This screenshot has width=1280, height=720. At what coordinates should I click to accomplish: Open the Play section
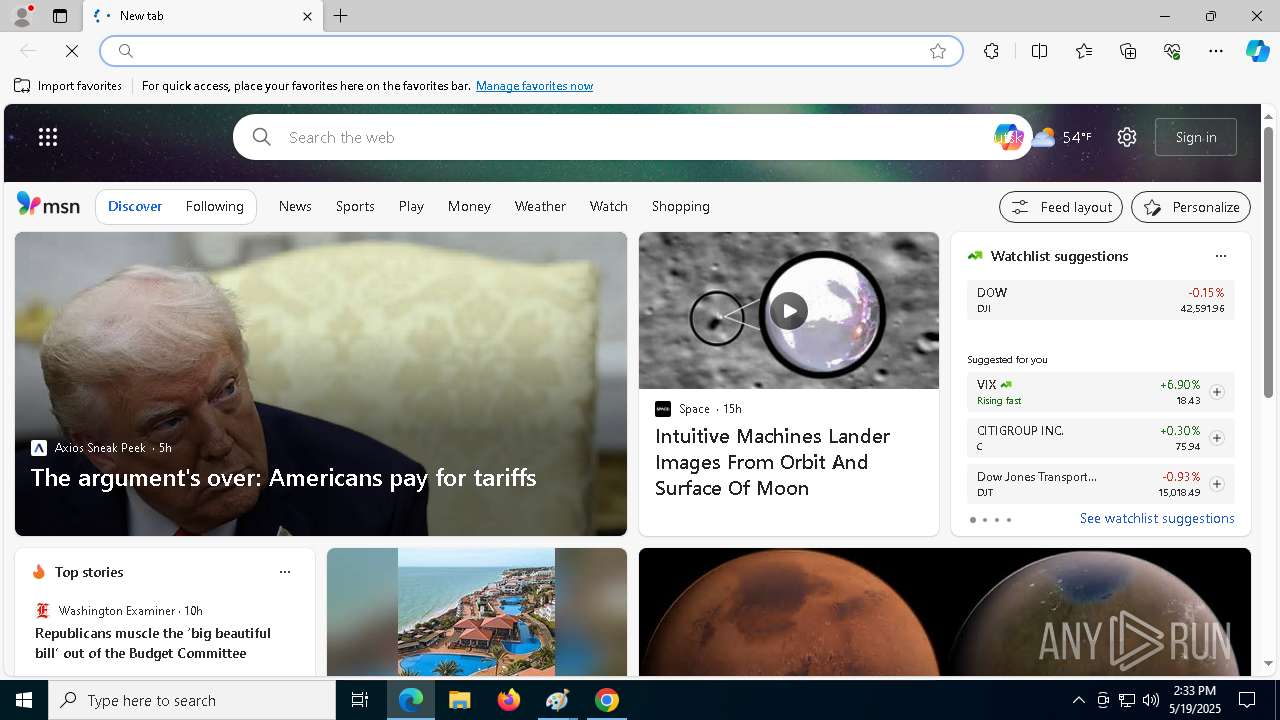coord(411,206)
